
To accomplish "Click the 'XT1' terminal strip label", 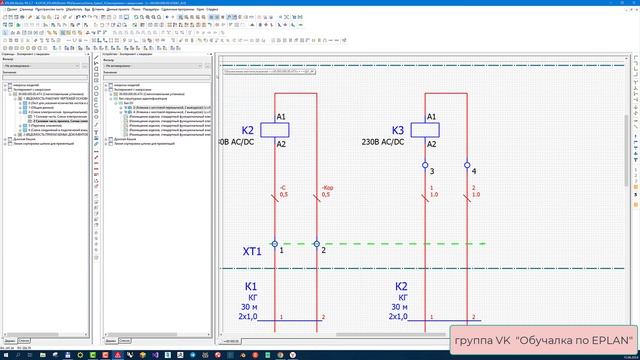I will pos(252,251).
